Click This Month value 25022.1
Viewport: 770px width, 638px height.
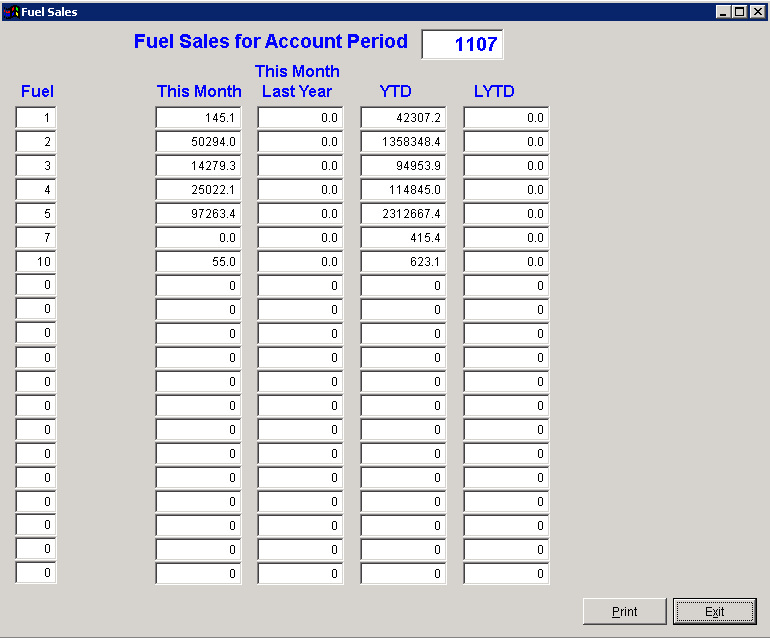pos(198,190)
